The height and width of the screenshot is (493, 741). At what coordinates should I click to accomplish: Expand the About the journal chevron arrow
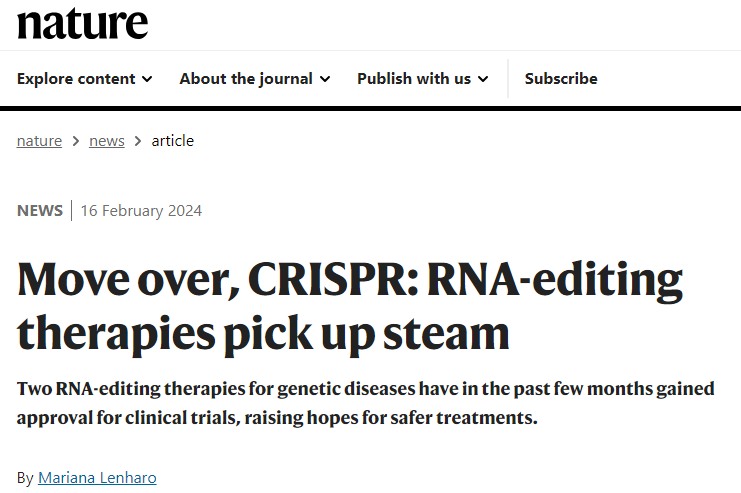click(x=324, y=79)
